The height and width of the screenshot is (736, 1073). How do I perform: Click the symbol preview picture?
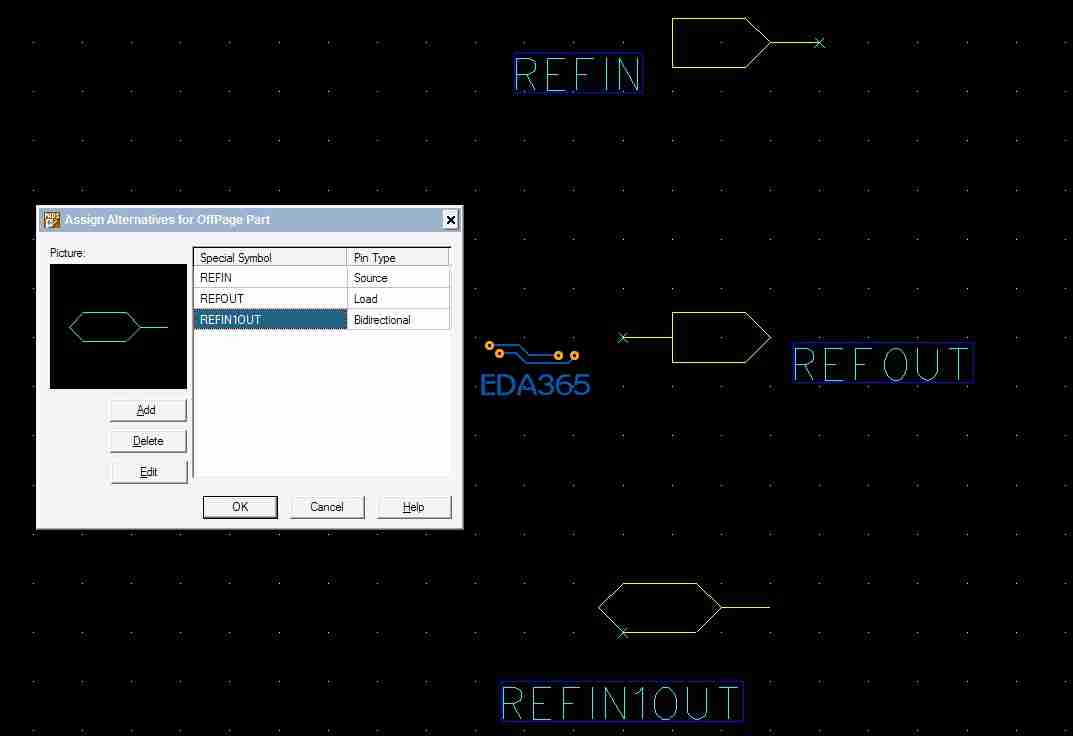point(118,326)
